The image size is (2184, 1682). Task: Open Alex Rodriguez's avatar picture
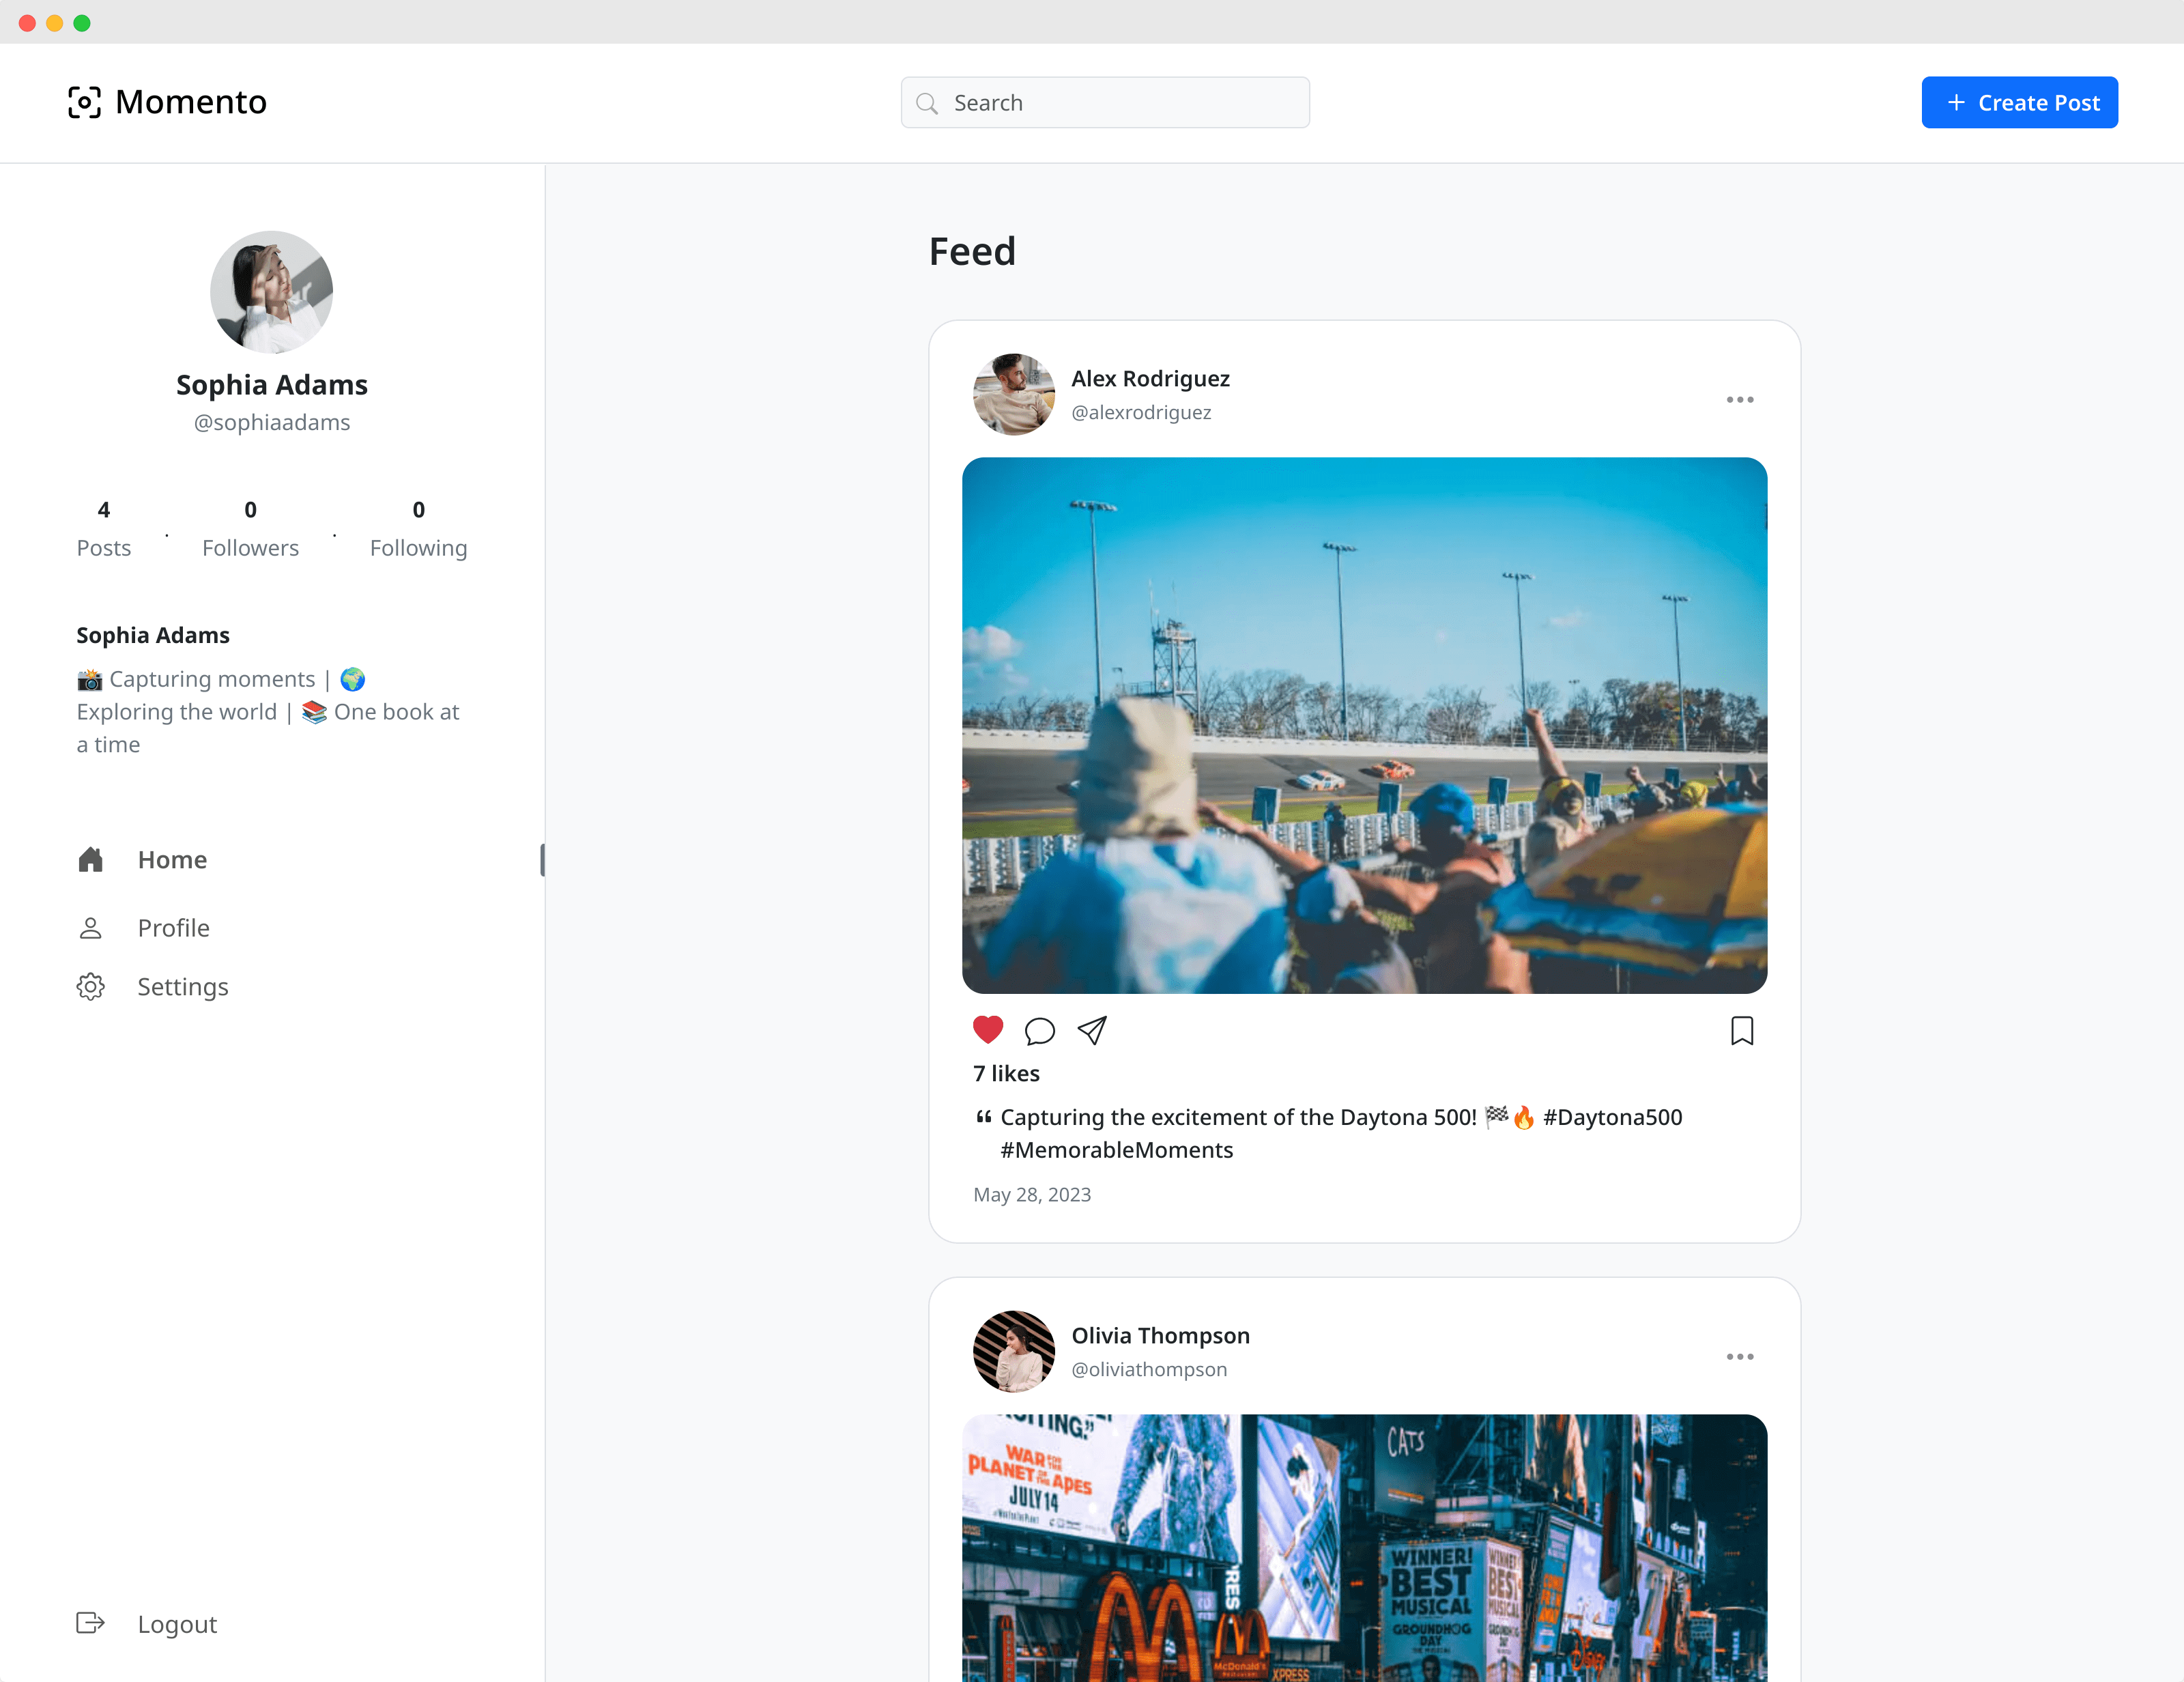1013,394
